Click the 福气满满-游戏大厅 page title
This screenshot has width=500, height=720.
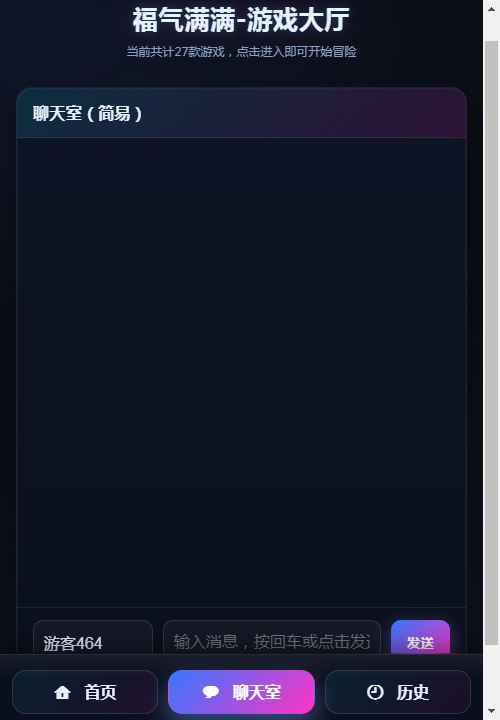[241, 20]
